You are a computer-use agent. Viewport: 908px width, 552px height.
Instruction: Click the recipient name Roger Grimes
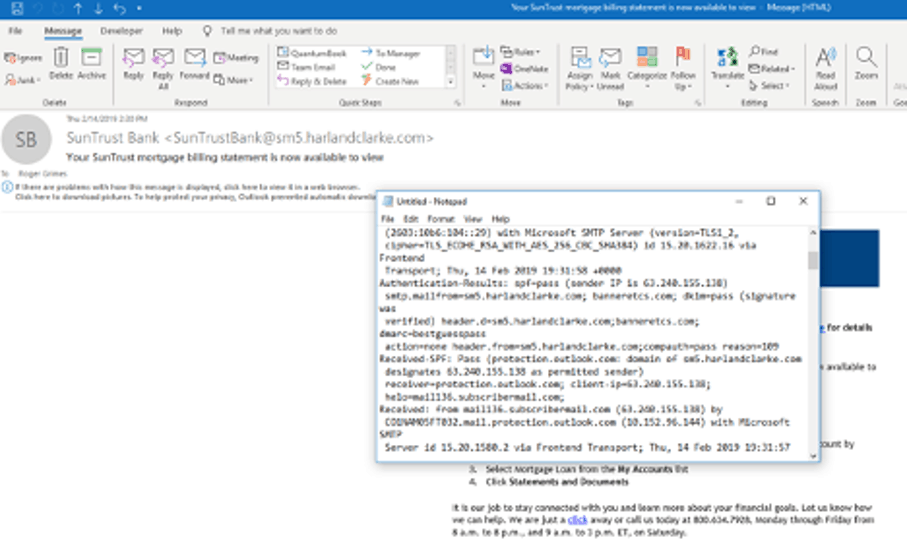43,173
